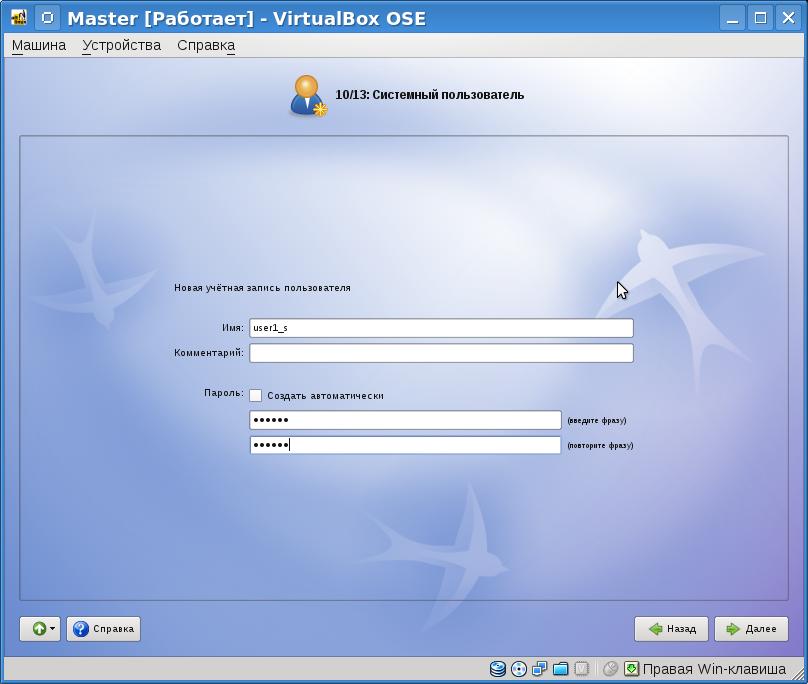
Task: Open shared folders from status bar icon
Action: click(x=561, y=669)
